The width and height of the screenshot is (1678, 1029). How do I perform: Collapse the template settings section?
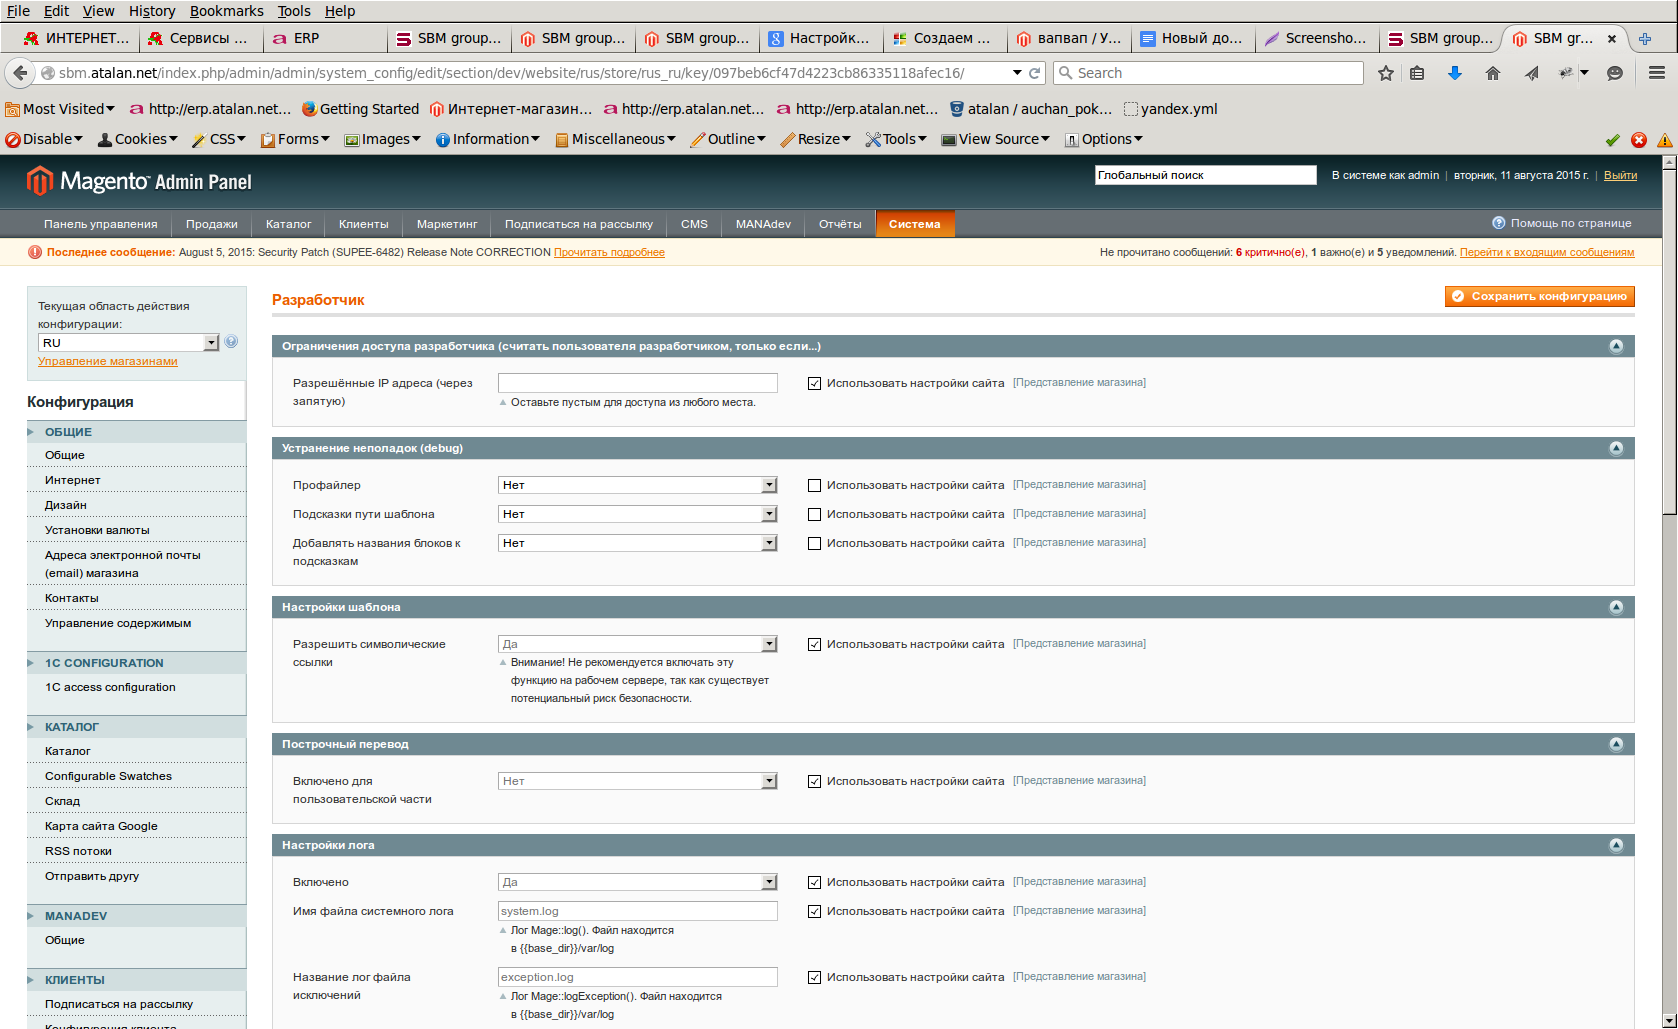click(1616, 607)
